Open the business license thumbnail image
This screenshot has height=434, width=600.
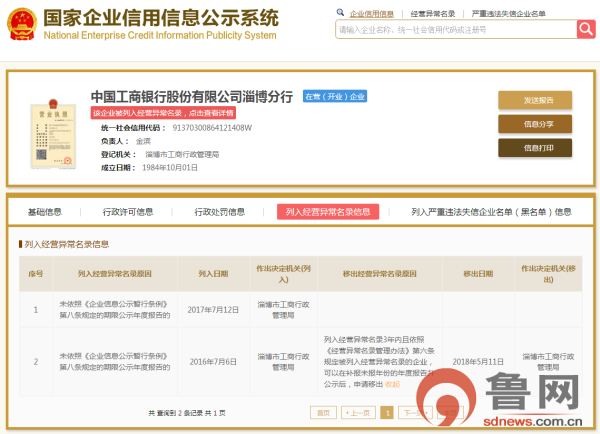(x=53, y=134)
